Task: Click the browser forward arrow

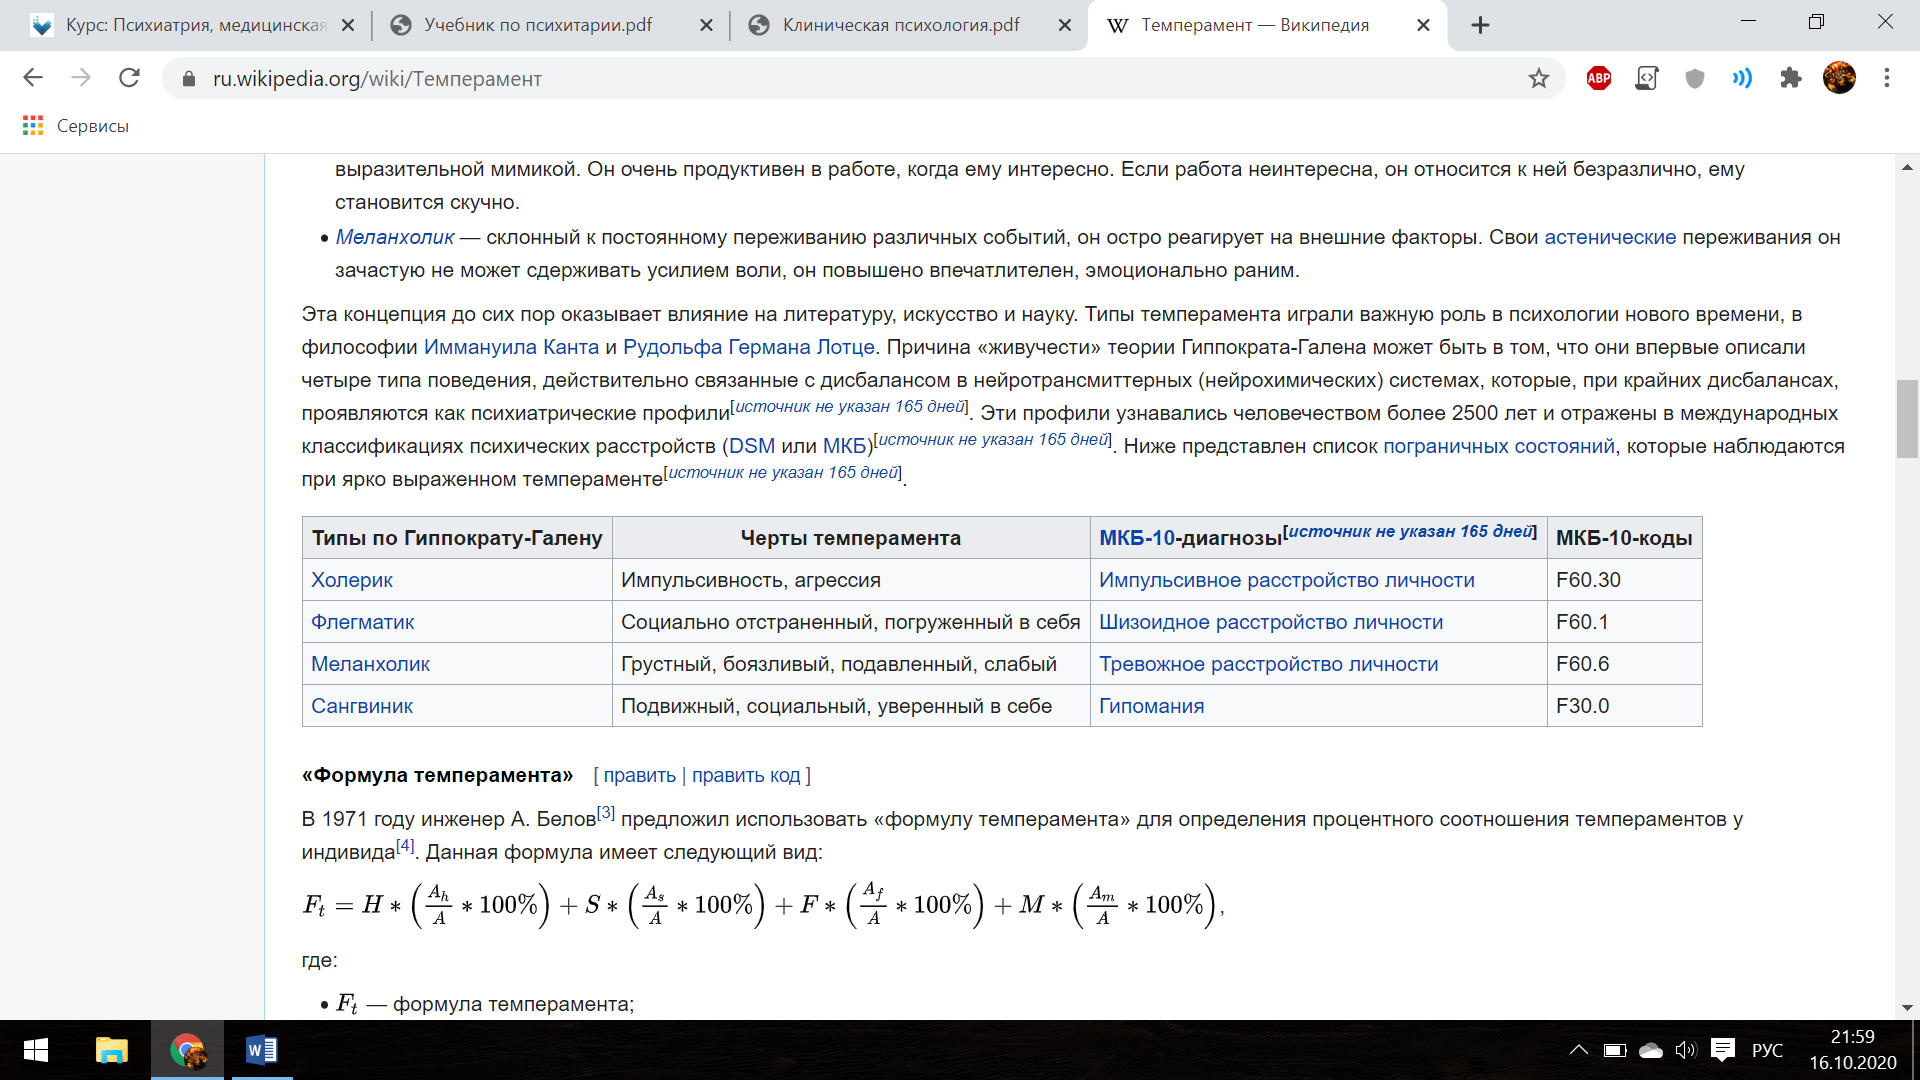Action: pyautogui.click(x=81, y=78)
